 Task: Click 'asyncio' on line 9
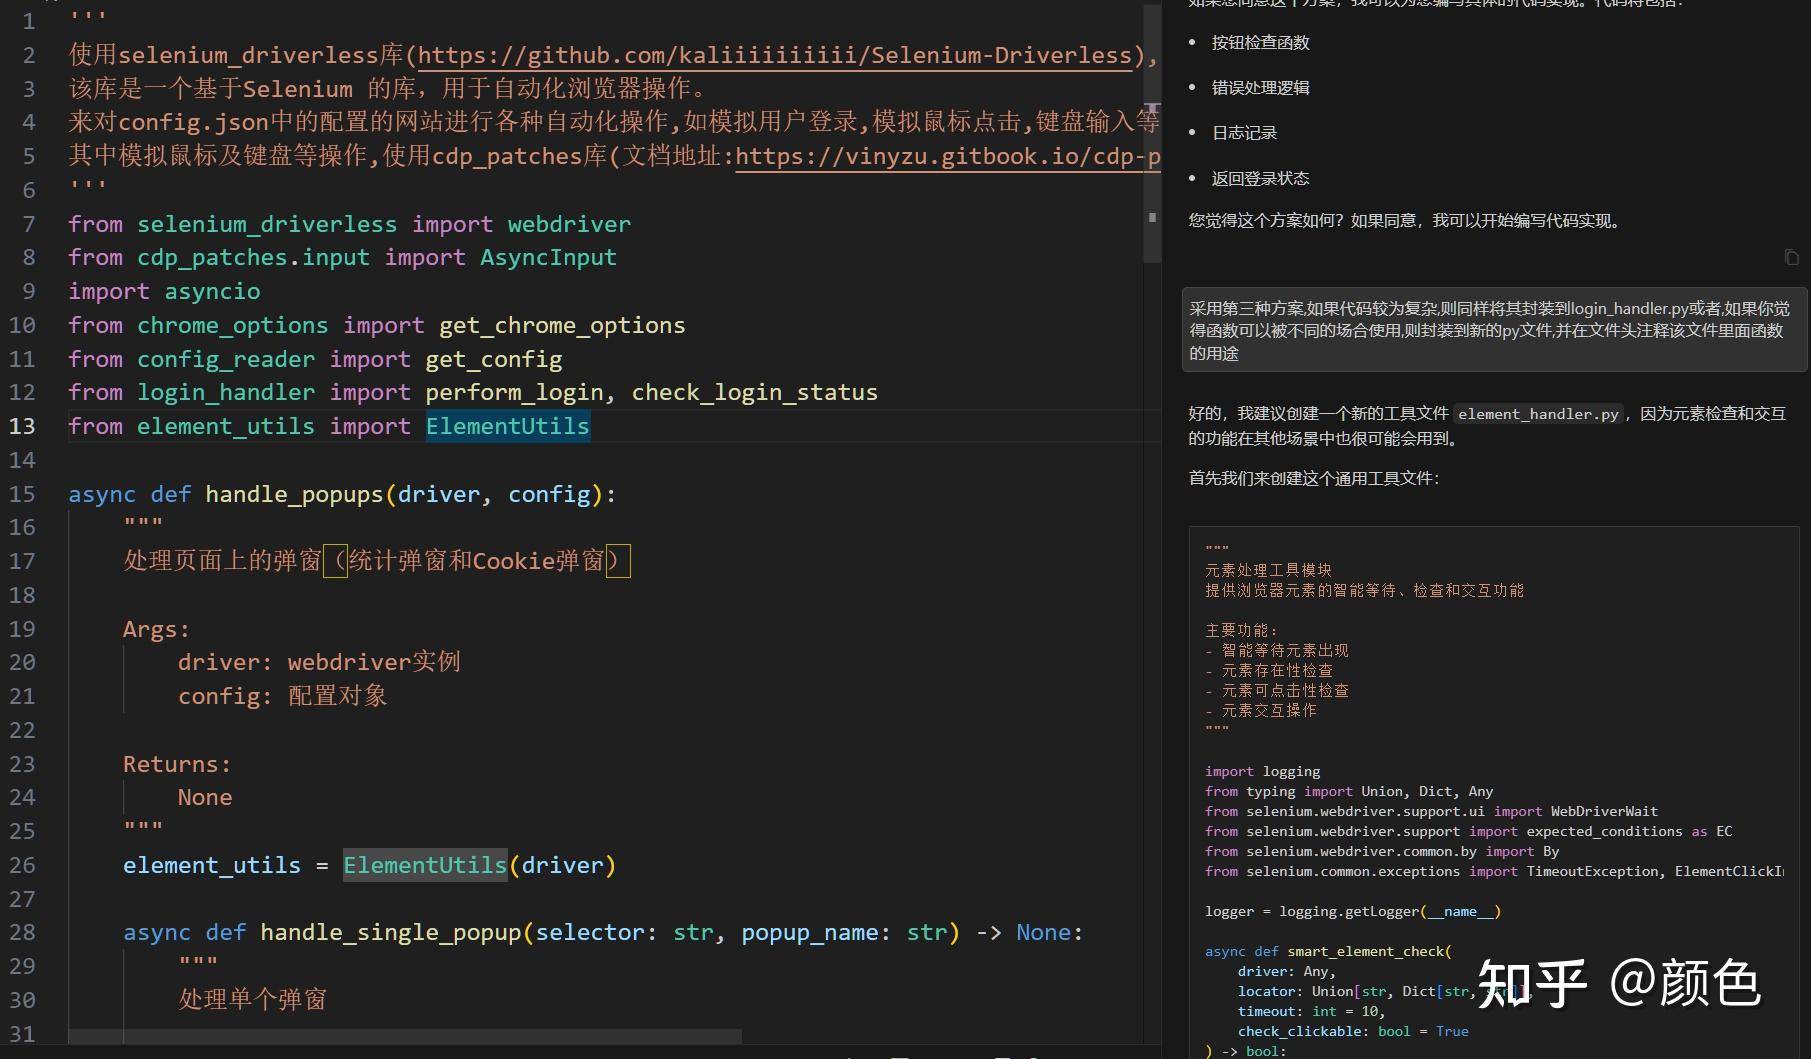[x=212, y=291]
